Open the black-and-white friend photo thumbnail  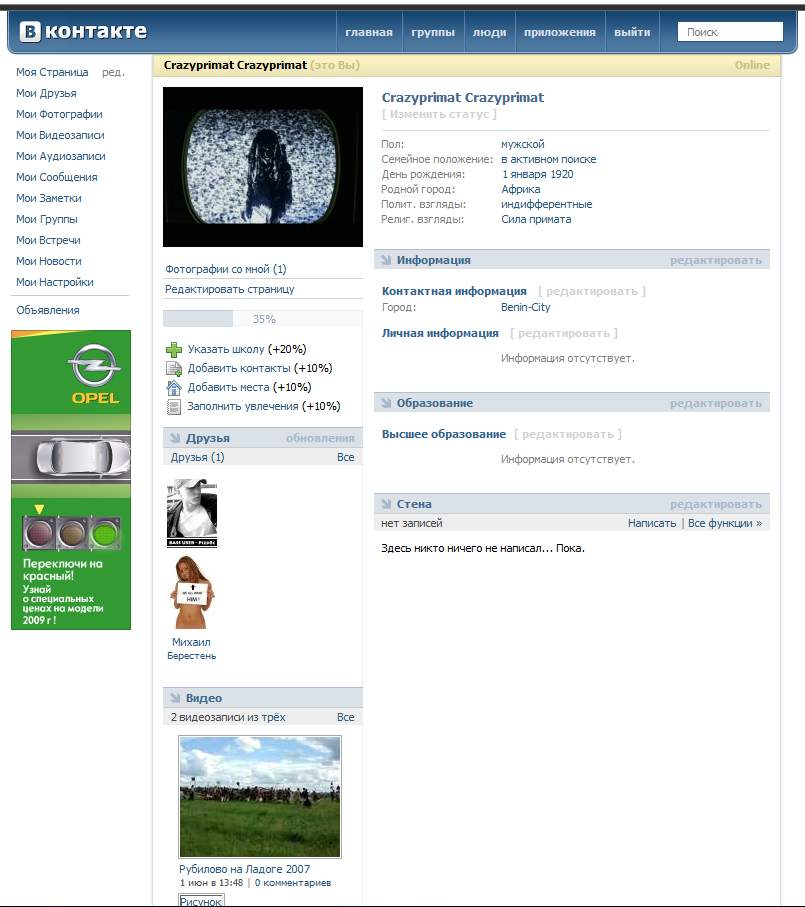[192, 513]
